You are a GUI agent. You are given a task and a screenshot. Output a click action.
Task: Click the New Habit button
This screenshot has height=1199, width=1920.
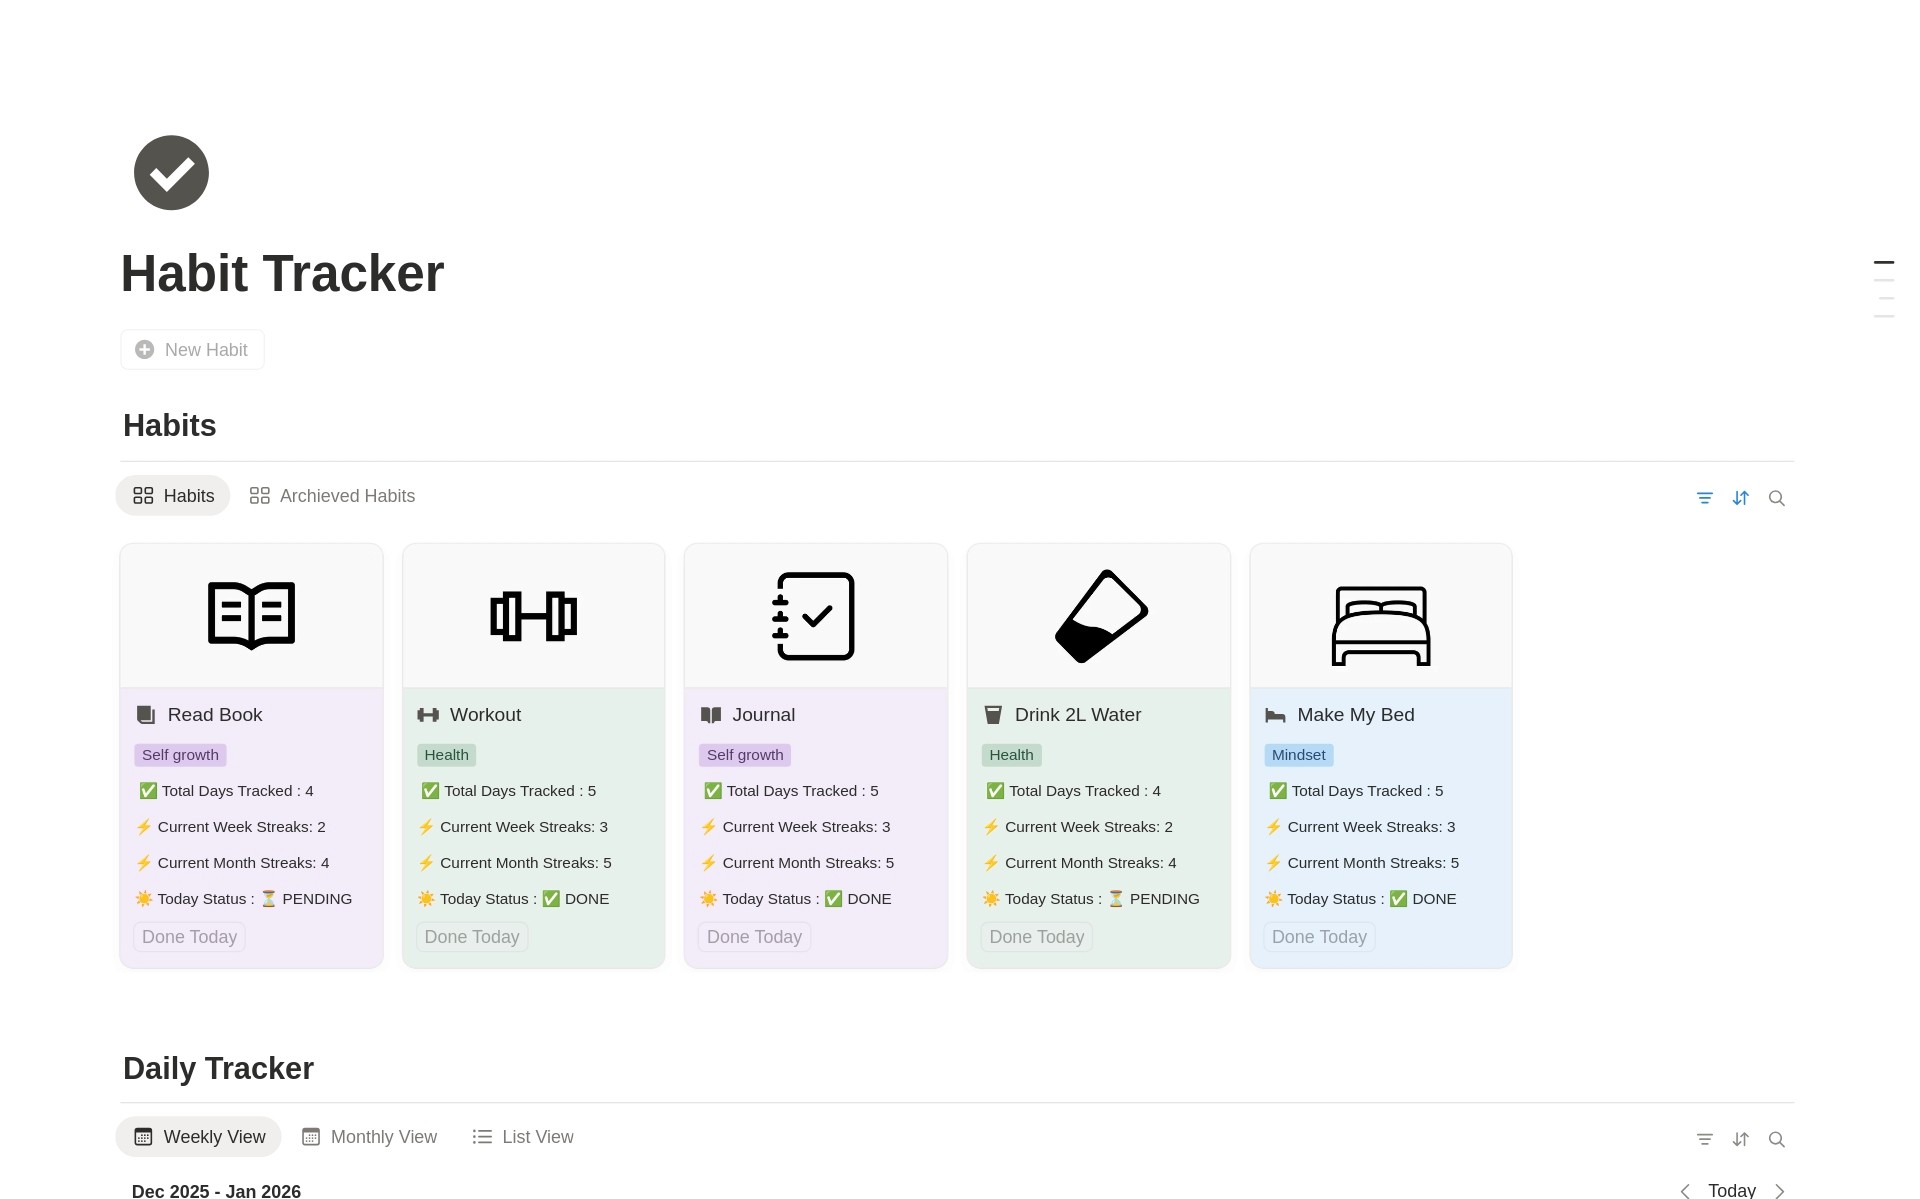(191, 349)
